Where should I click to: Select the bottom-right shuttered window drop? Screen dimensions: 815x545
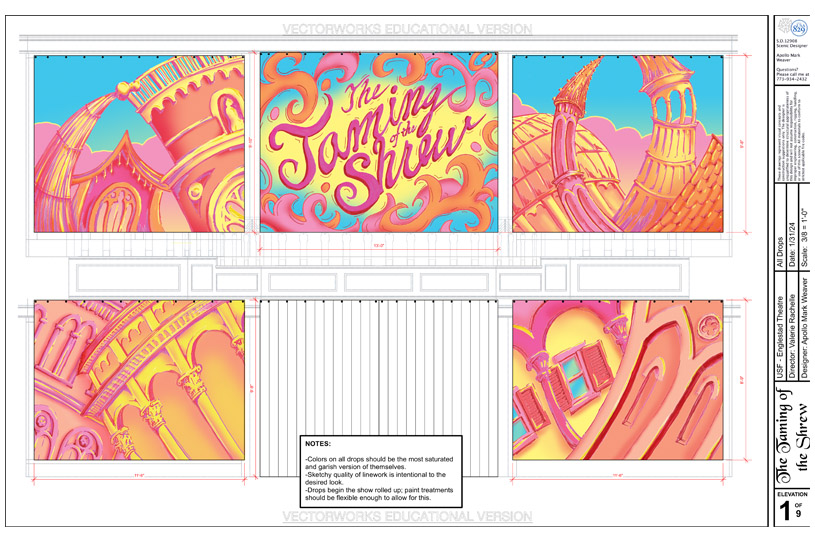click(617, 379)
